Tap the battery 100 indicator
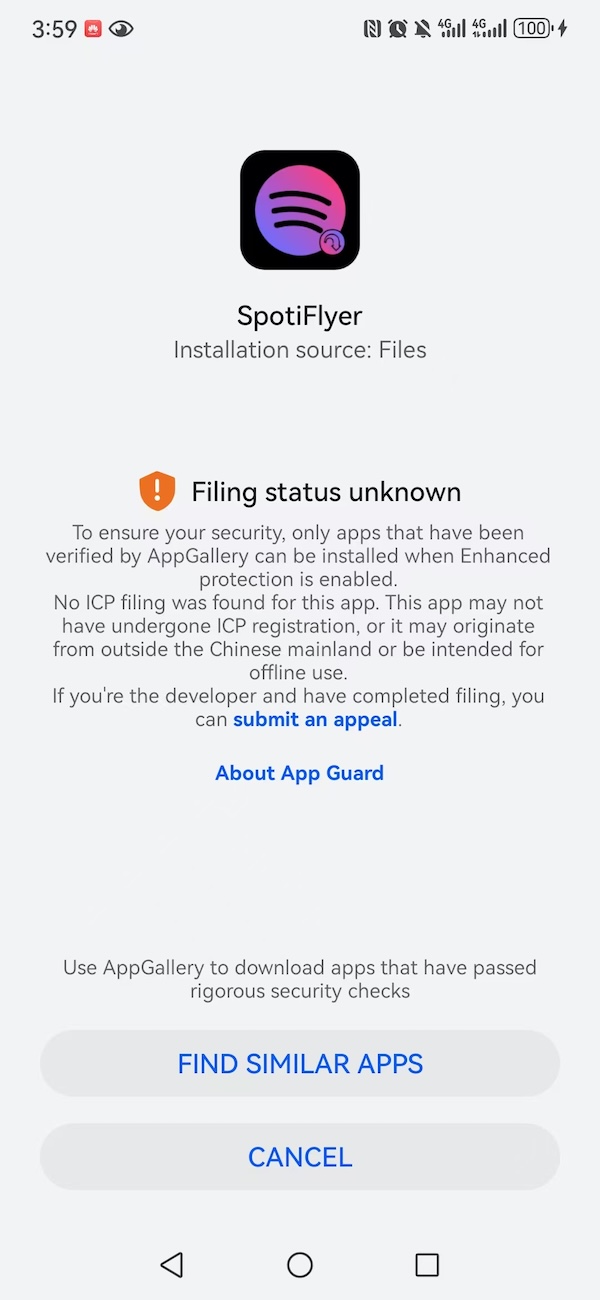600x1300 pixels. (533, 29)
